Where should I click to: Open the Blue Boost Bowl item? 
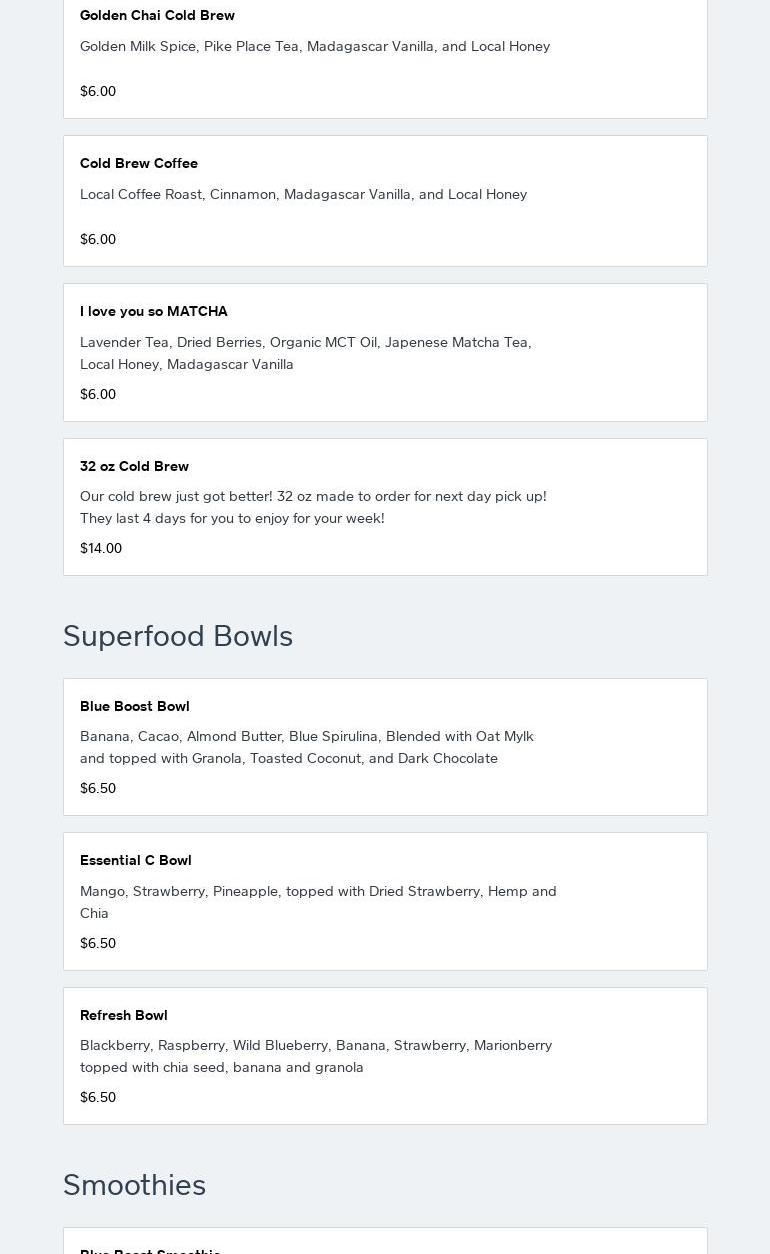(x=135, y=706)
